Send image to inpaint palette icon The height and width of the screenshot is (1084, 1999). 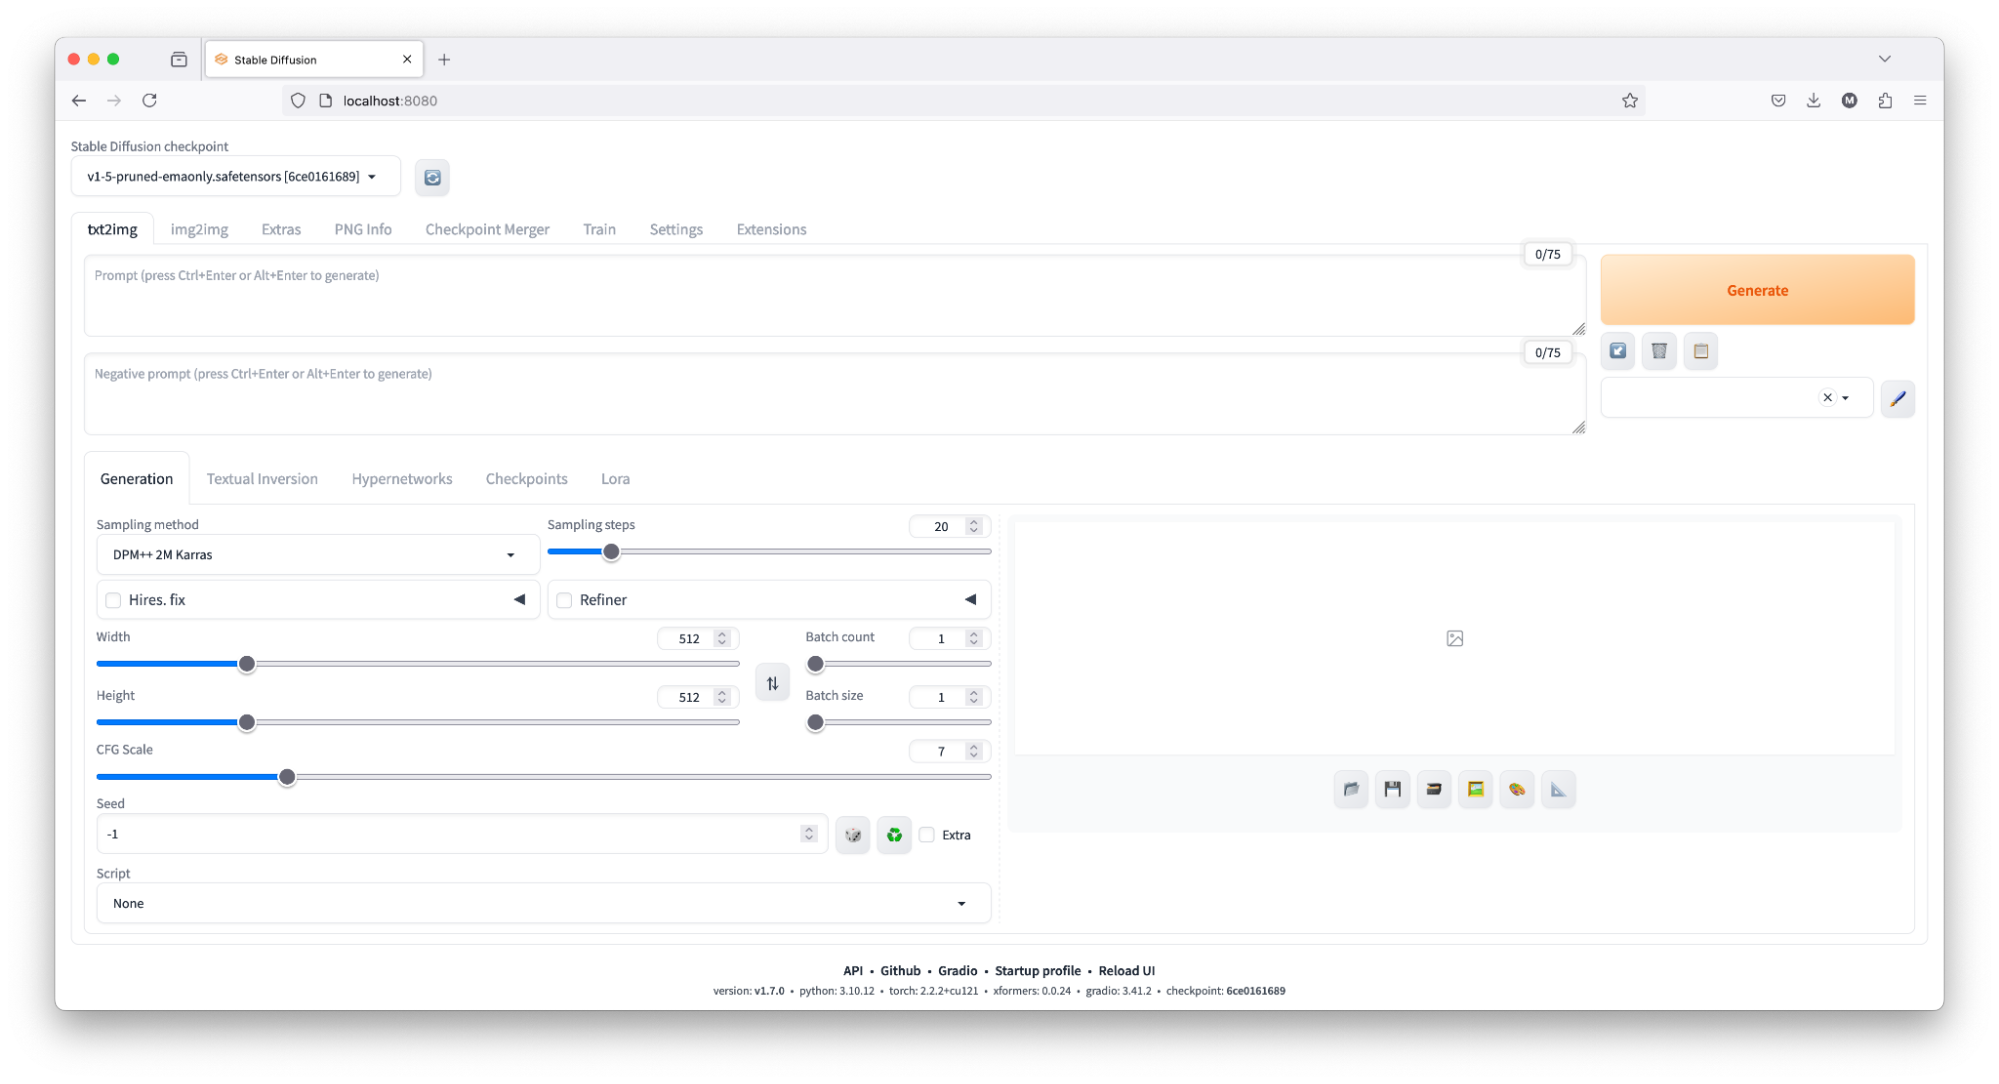pyautogui.click(x=1517, y=789)
